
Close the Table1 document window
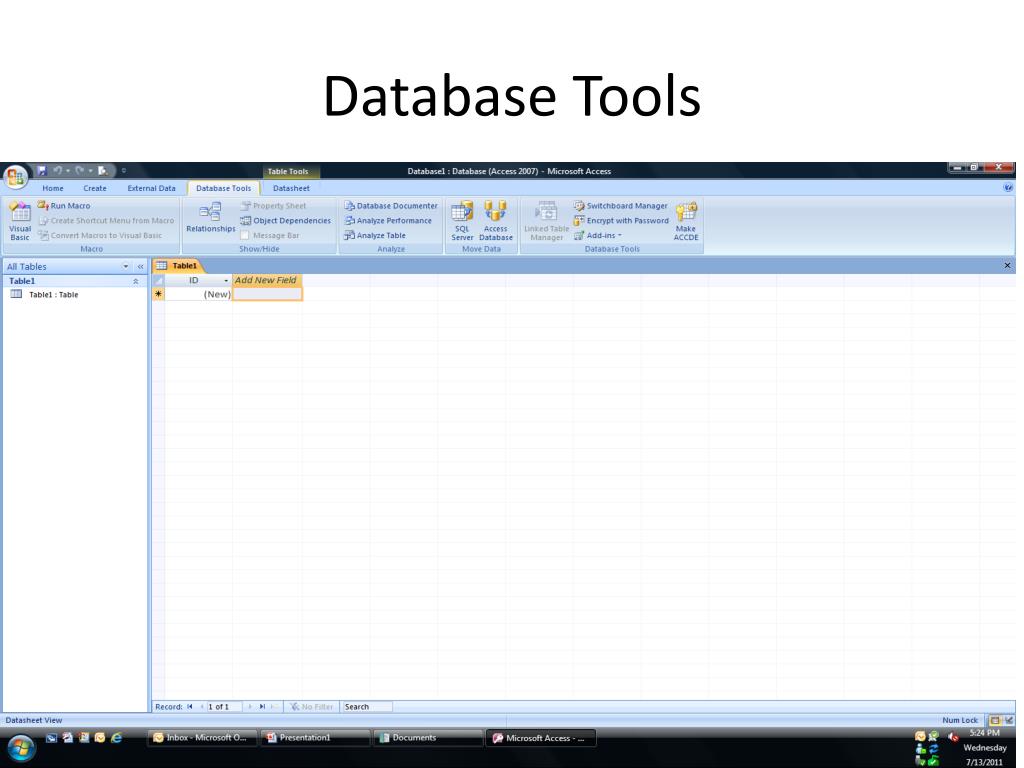tap(1007, 265)
